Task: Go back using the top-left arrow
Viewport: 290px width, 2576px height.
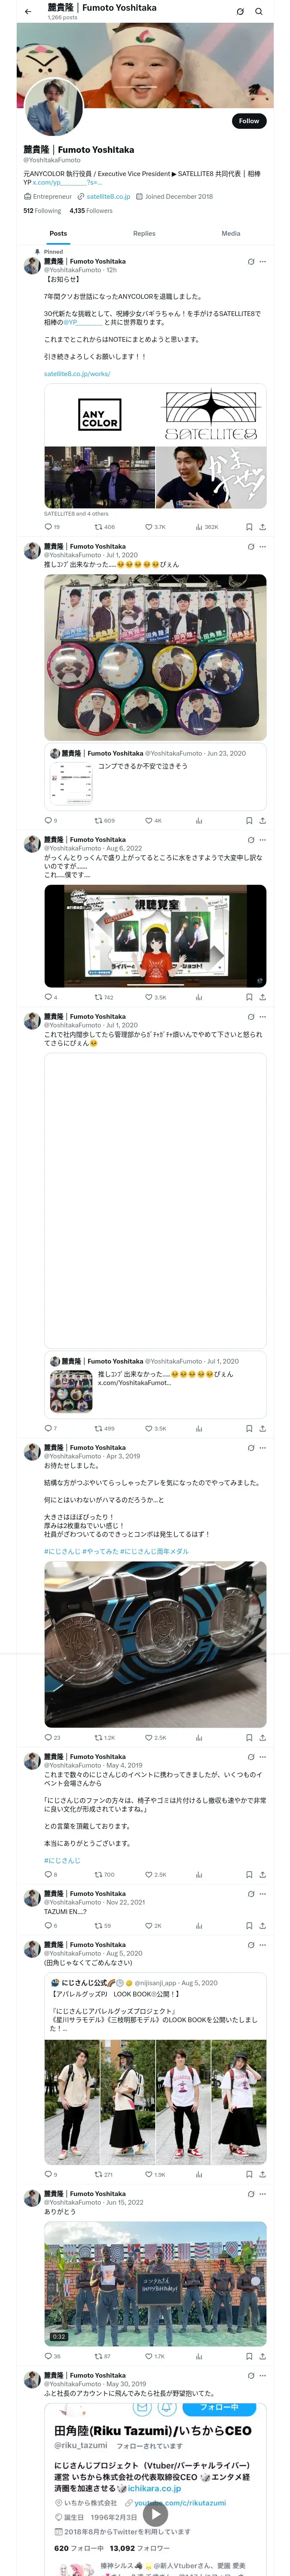Action: (28, 12)
